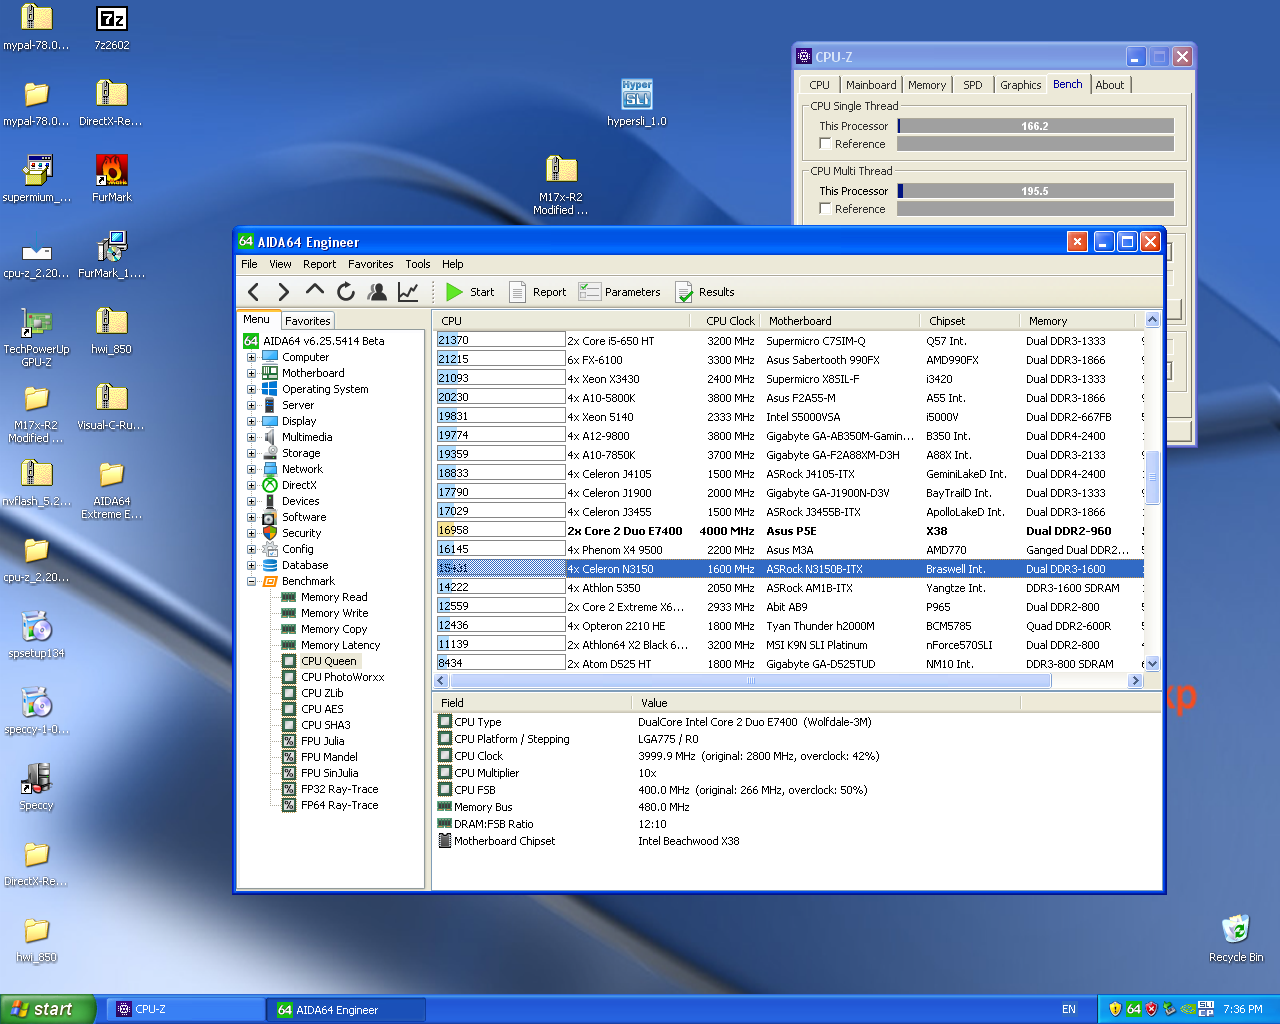Click the Parameters toolbar button

pos(620,292)
